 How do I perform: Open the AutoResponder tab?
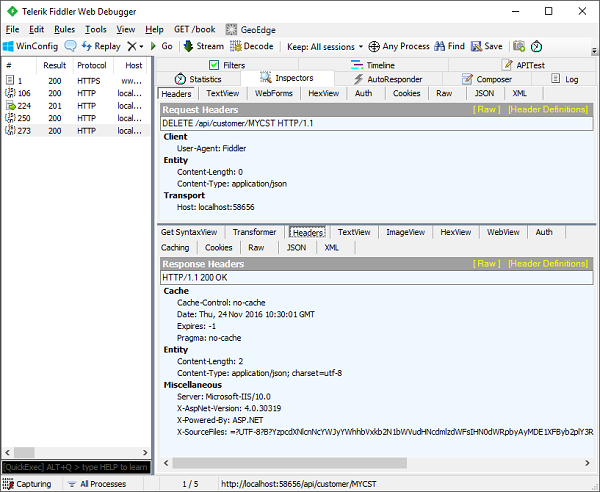pos(388,79)
